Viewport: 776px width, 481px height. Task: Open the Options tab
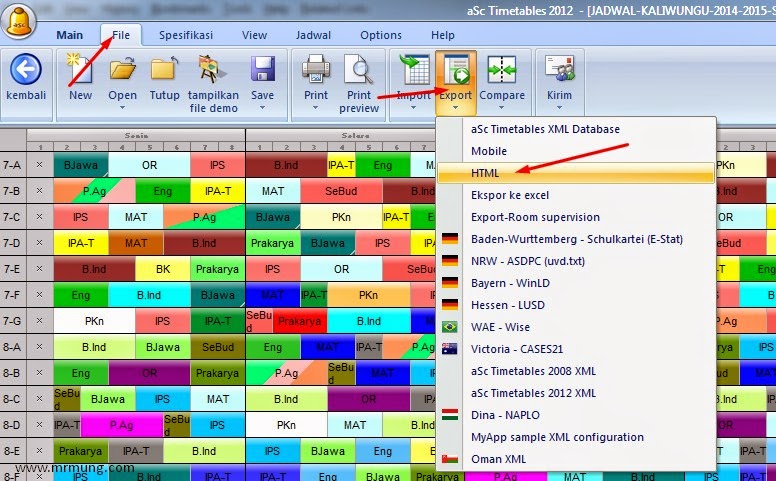(x=381, y=35)
